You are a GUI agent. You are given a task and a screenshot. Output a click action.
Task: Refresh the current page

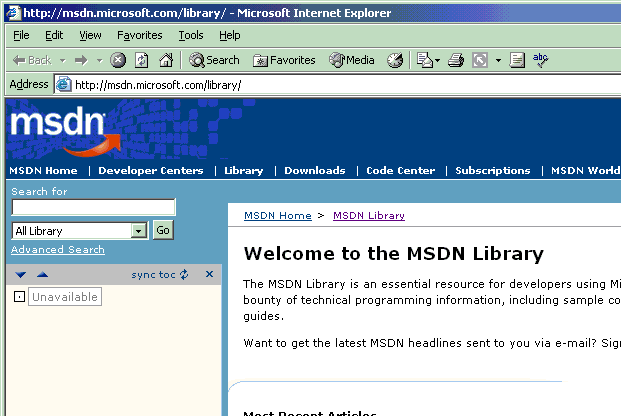pos(142,60)
